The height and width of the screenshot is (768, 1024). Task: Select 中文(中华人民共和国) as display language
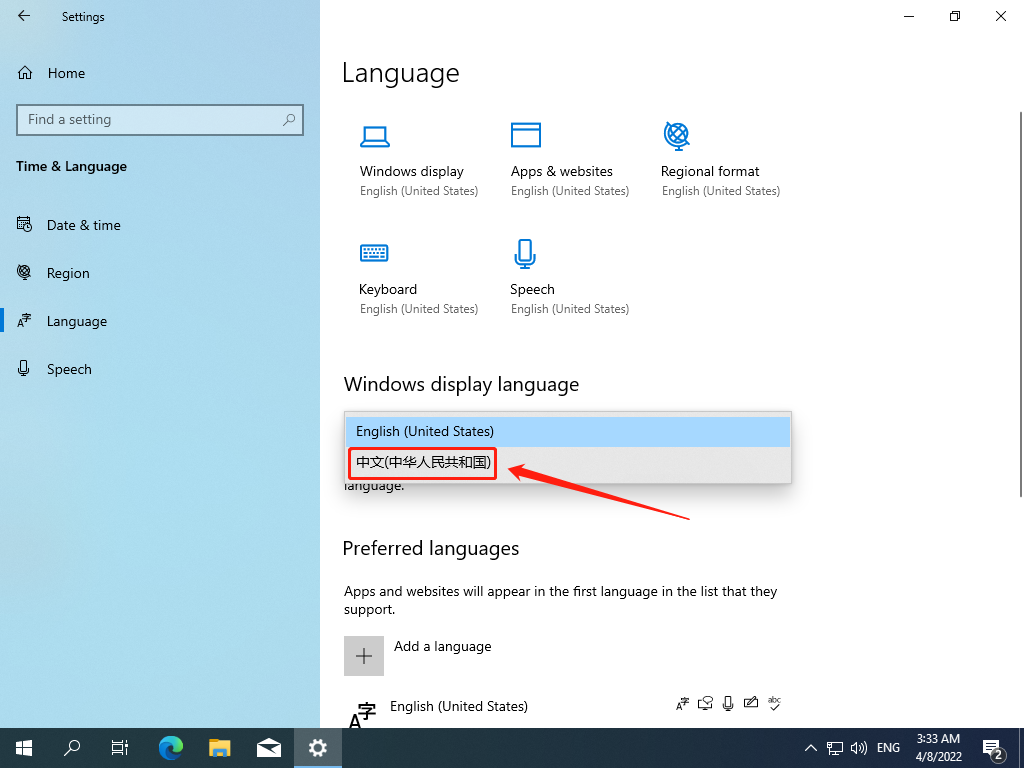pos(421,463)
